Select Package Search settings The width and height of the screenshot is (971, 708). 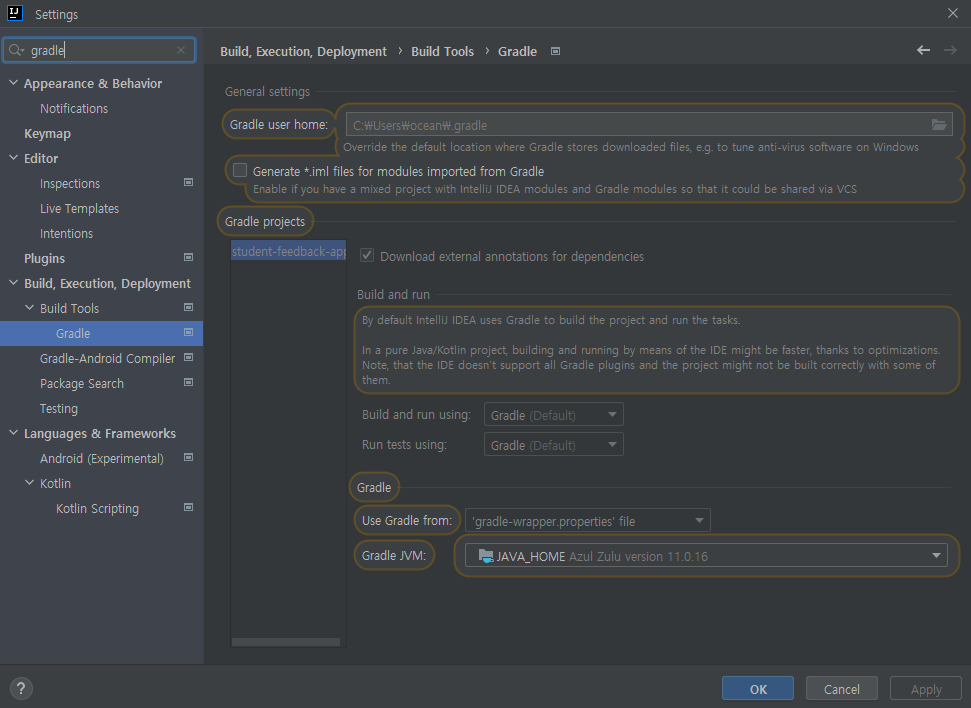pos(82,383)
